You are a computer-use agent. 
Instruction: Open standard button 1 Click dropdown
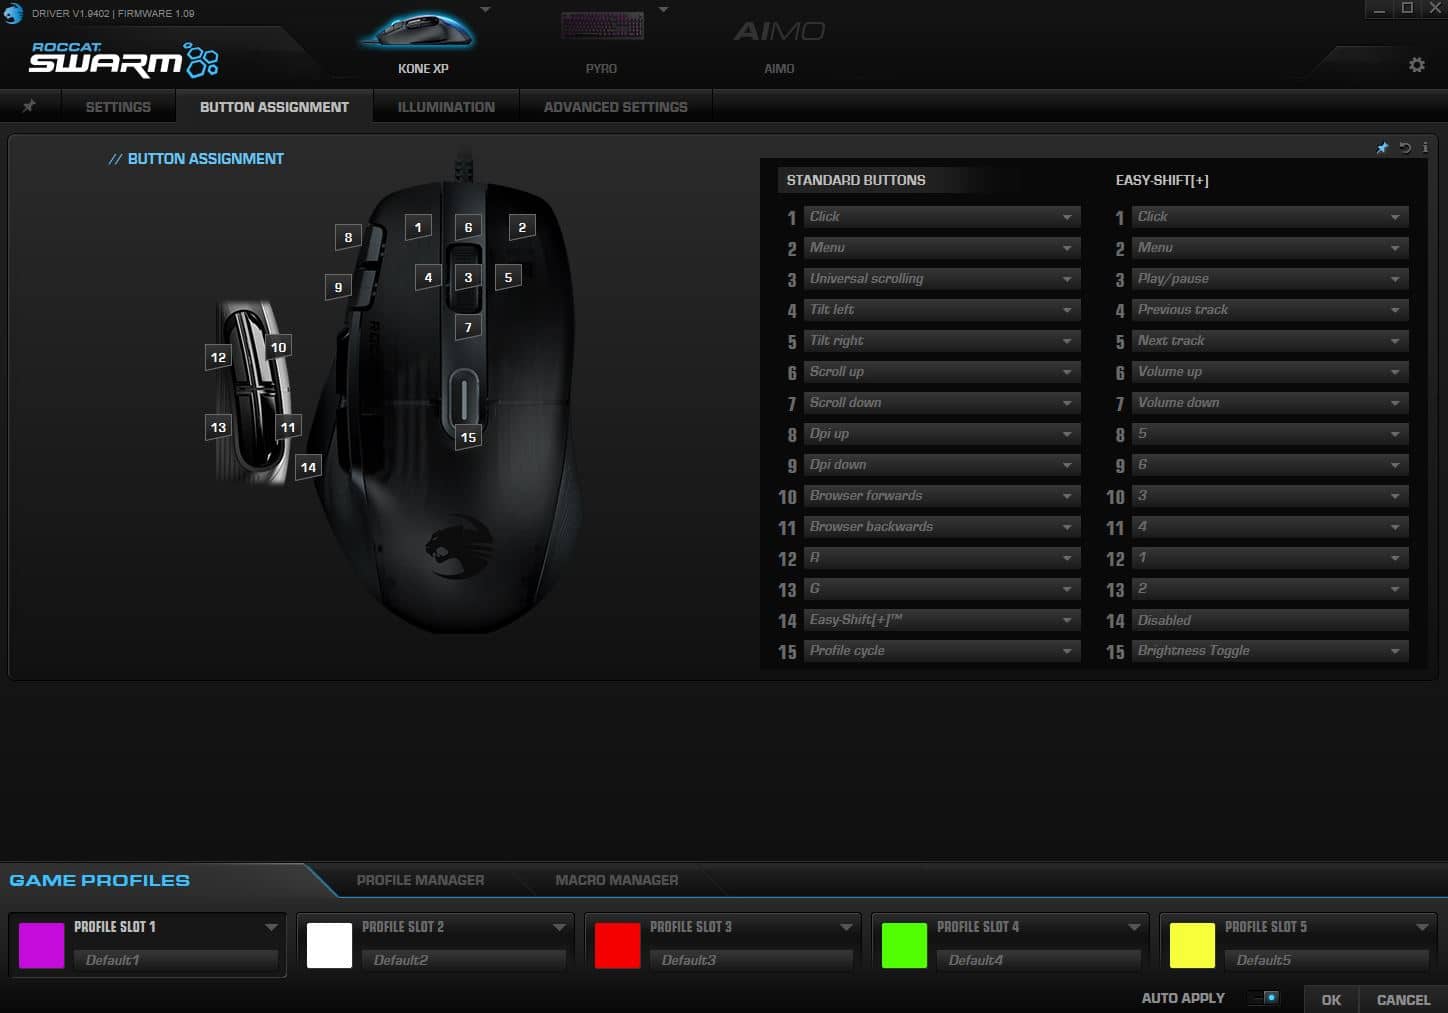click(941, 216)
